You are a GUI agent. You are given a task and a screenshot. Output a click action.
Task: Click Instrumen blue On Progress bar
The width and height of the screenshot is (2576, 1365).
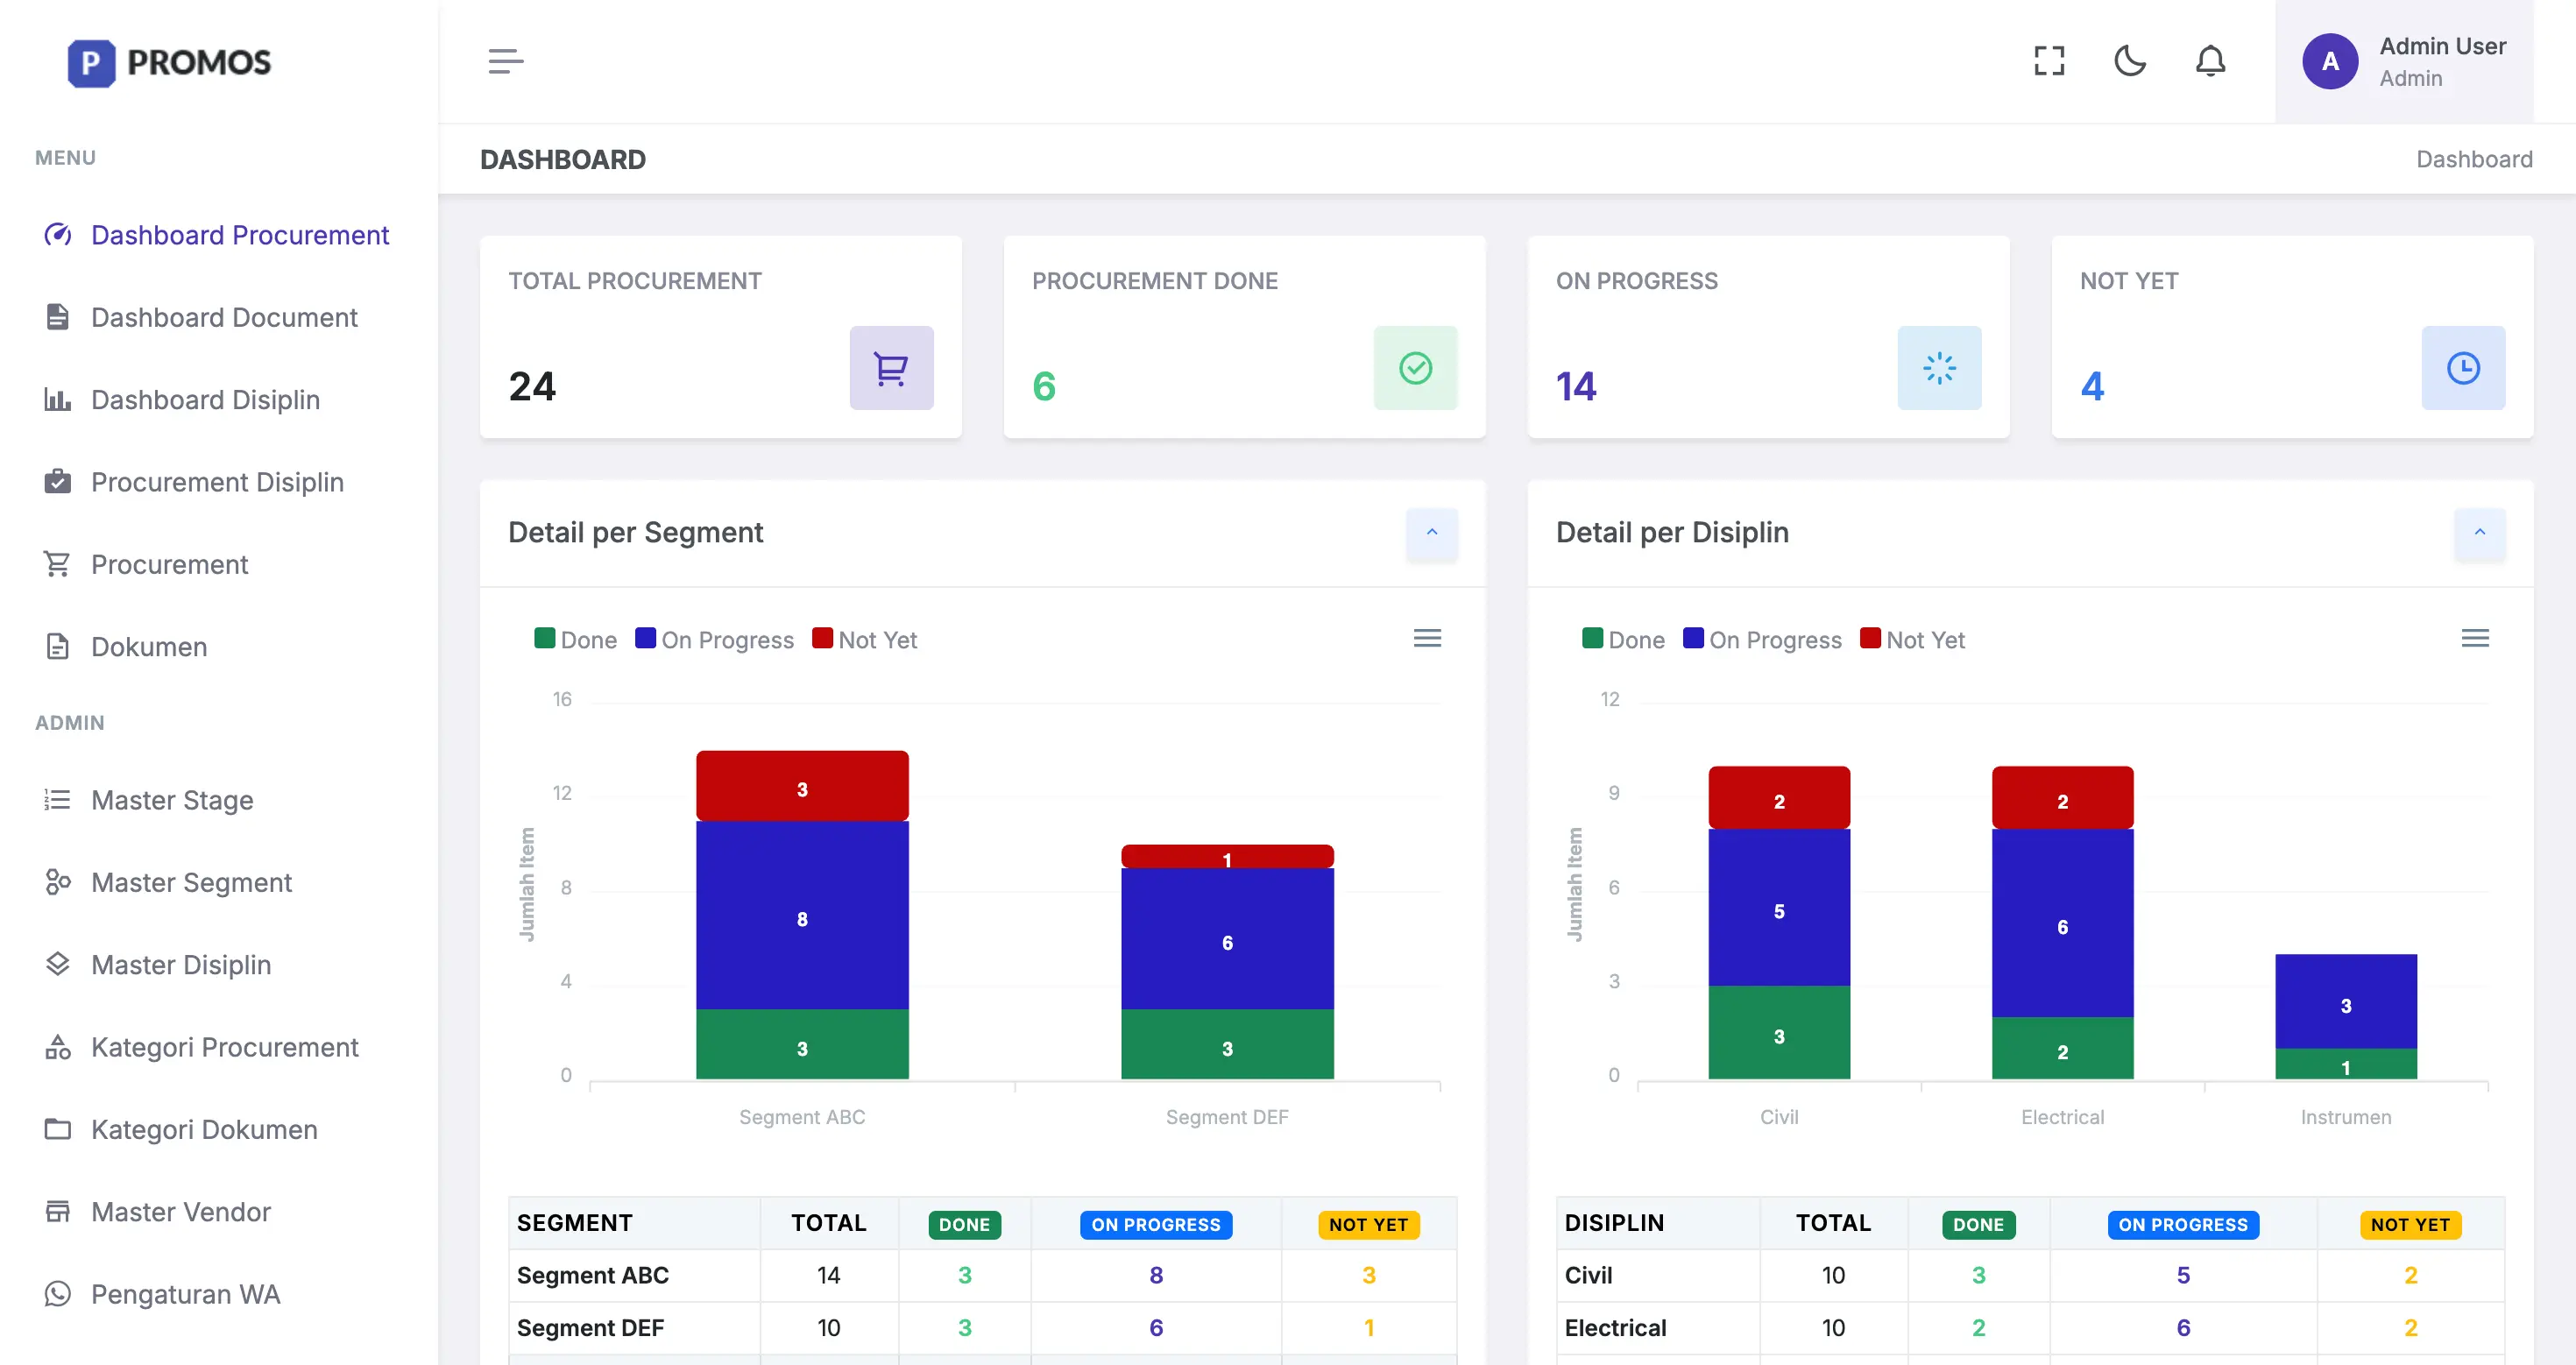(x=2346, y=1001)
